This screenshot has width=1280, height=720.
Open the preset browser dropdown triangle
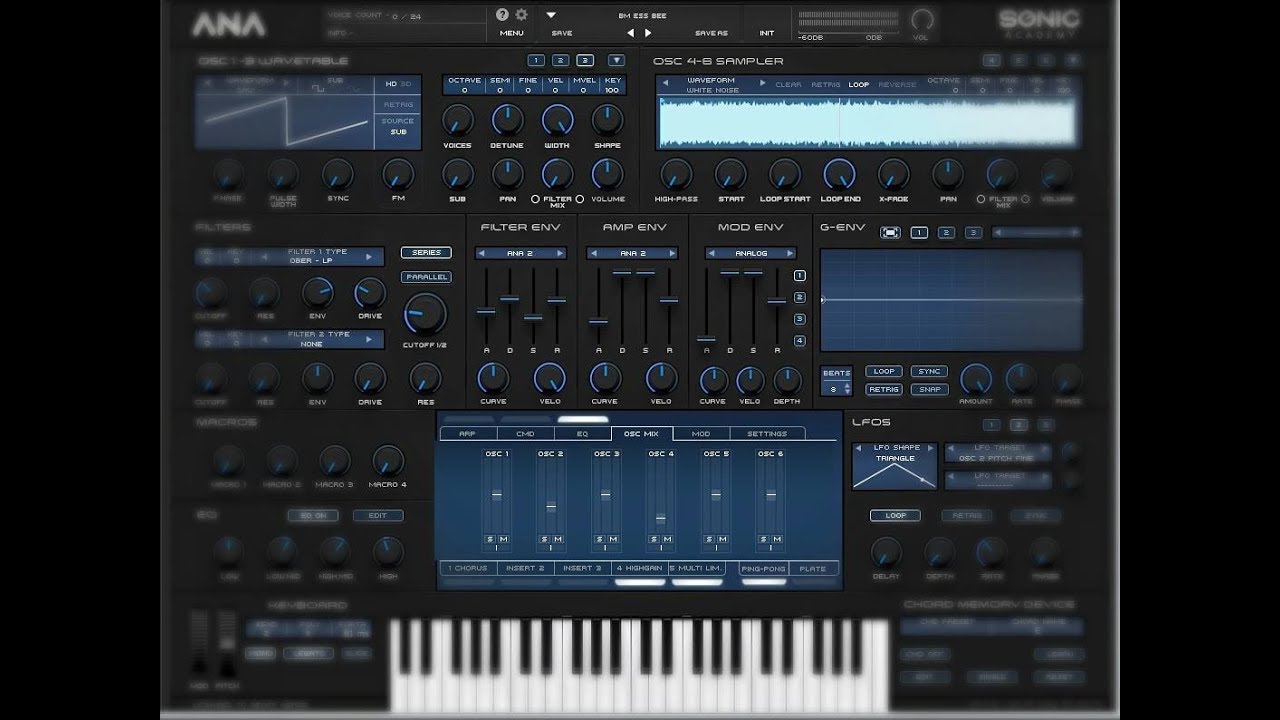550,15
